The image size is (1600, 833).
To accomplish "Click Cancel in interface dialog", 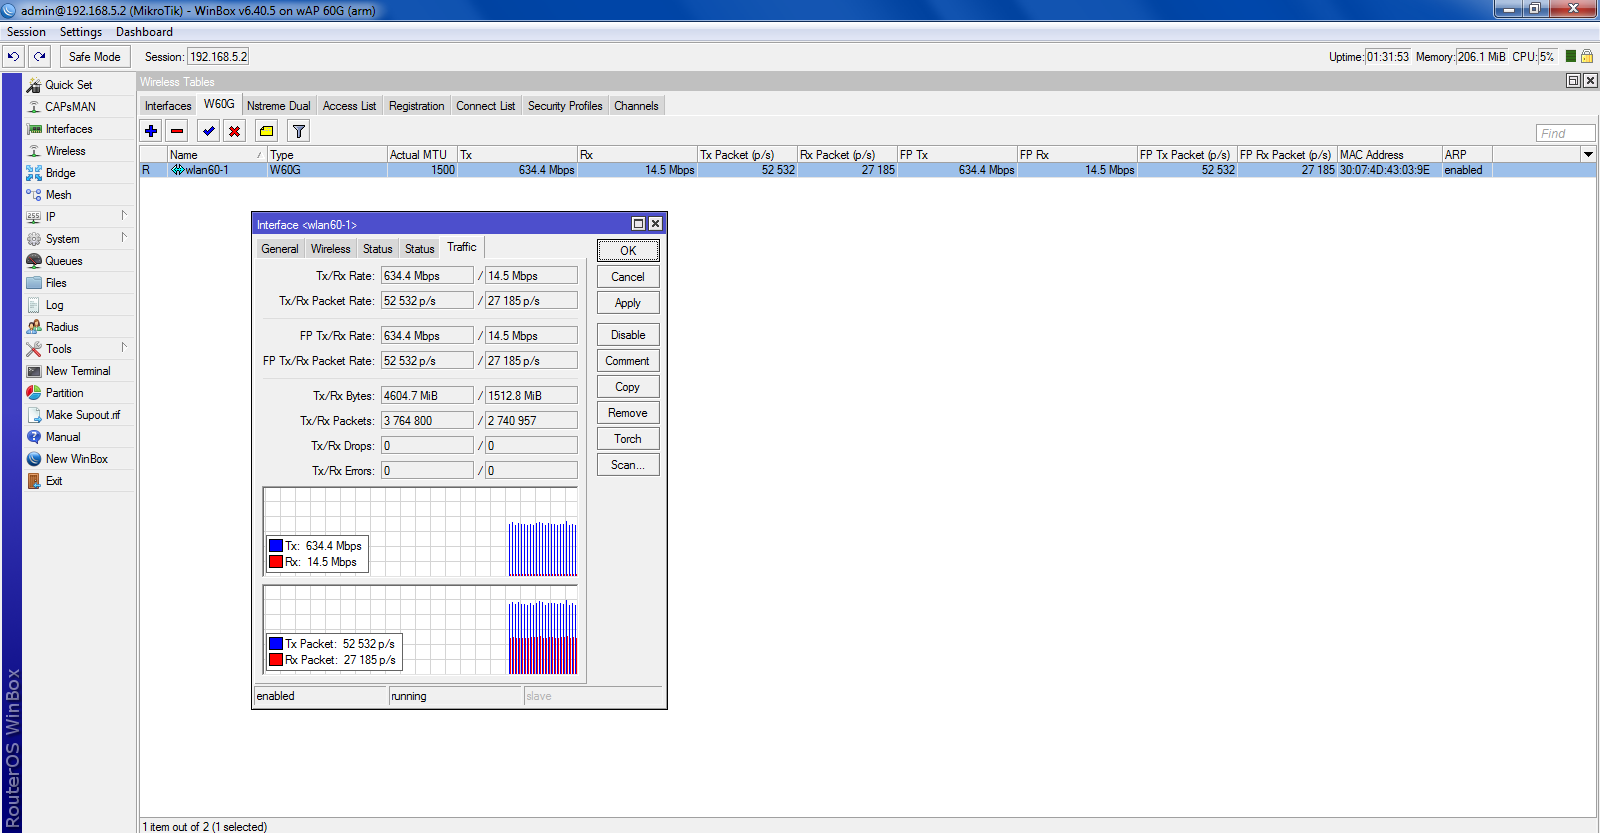I will point(628,277).
